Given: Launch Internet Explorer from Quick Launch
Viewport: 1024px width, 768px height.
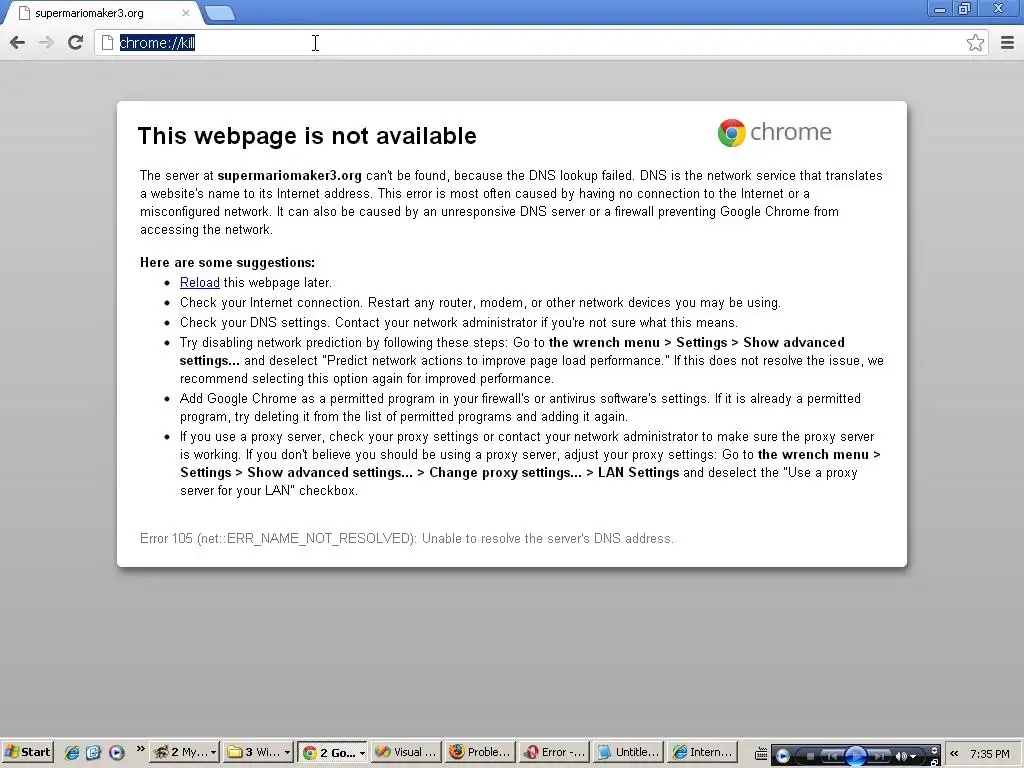Looking at the screenshot, I should point(72,752).
